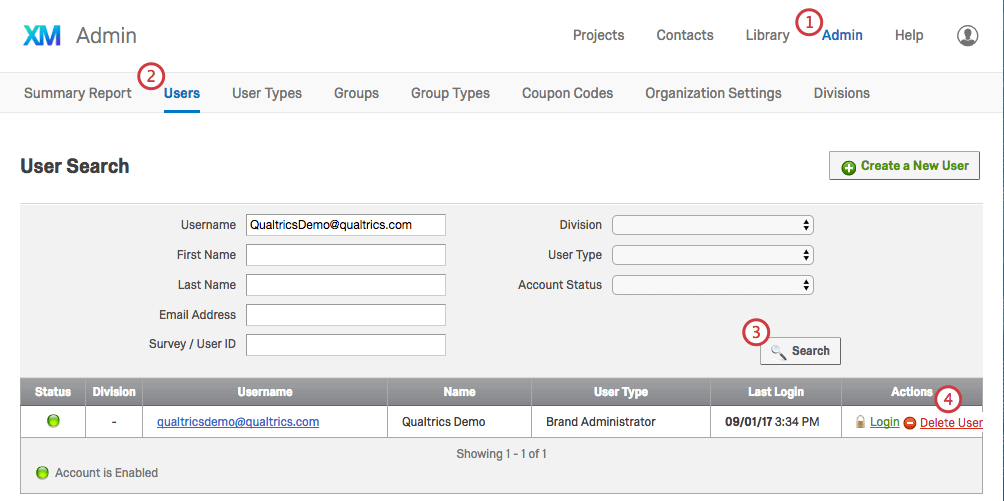Click the First Name input field
The image size is (1004, 501).
[346, 255]
